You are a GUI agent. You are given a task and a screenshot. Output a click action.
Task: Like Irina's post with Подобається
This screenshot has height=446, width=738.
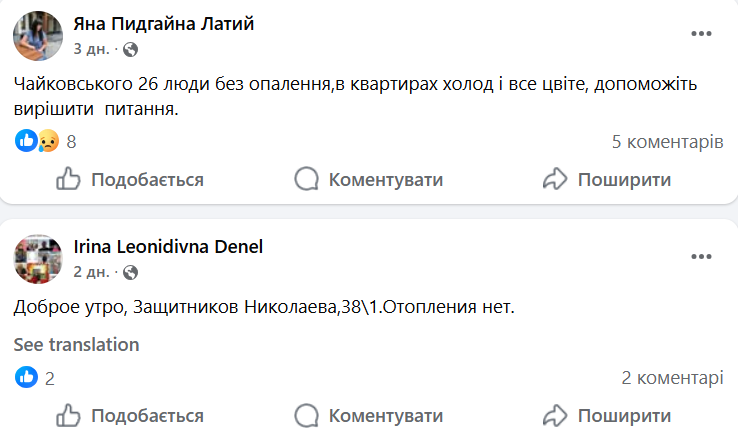point(130,415)
